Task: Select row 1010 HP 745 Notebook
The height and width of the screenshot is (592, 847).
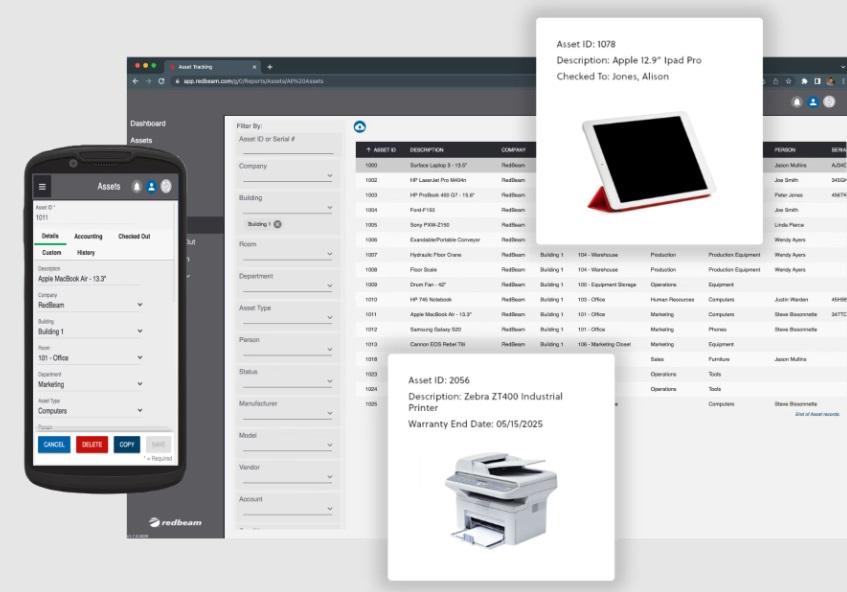Action: [601, 299]
